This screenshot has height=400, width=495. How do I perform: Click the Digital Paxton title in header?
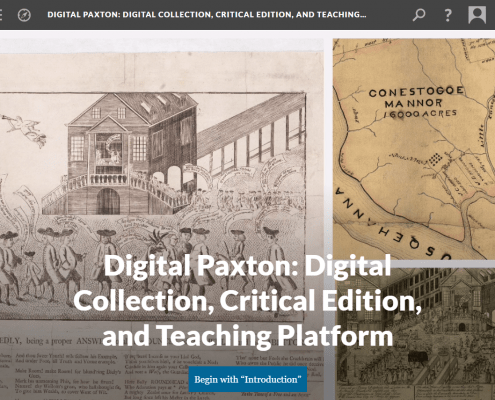coord(207,15)
